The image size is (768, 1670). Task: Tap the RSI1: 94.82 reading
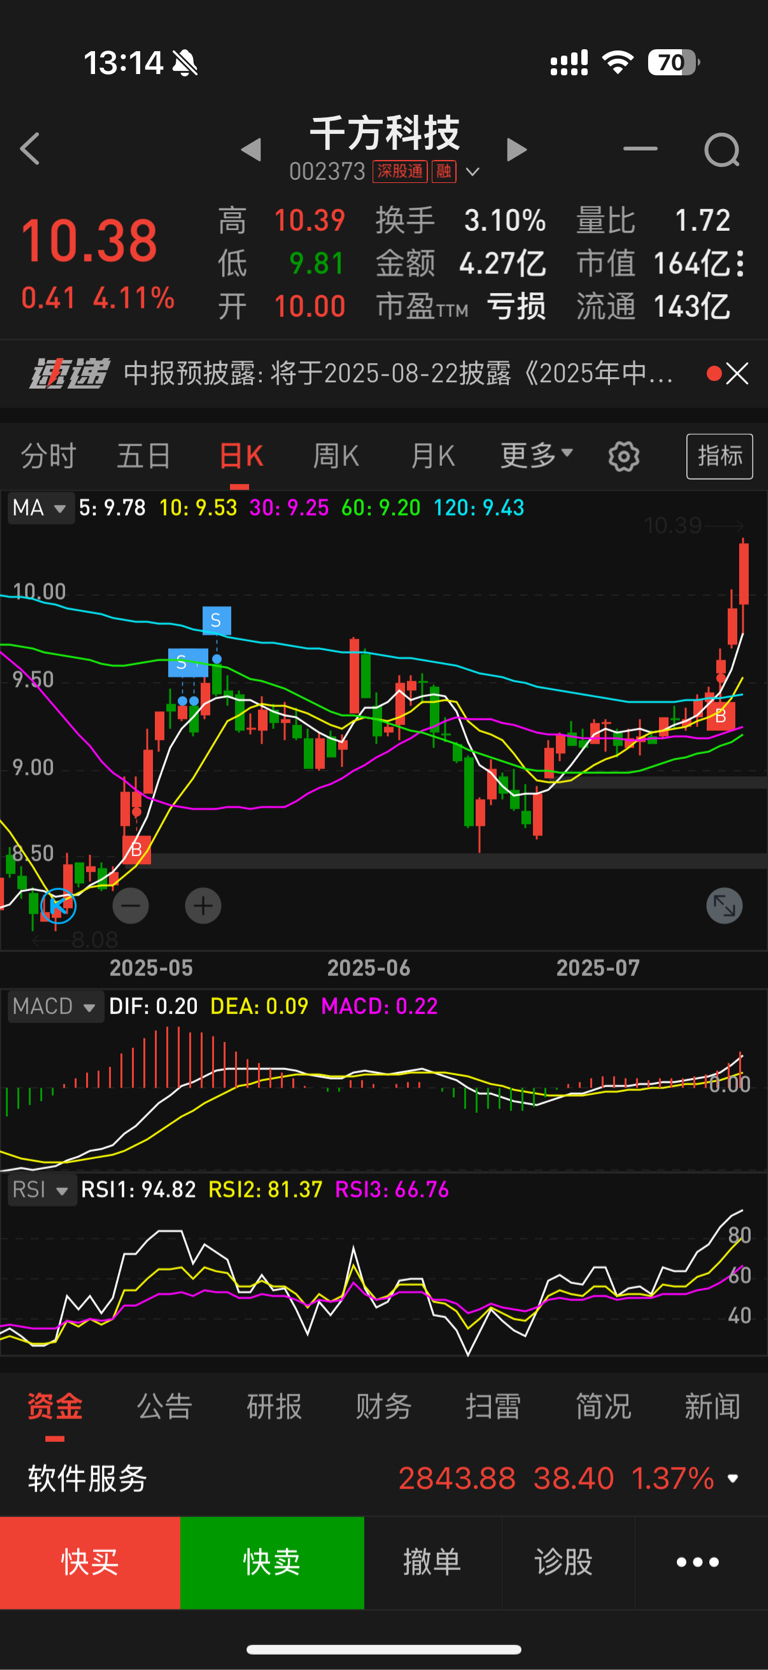(x=138, y=1190)
